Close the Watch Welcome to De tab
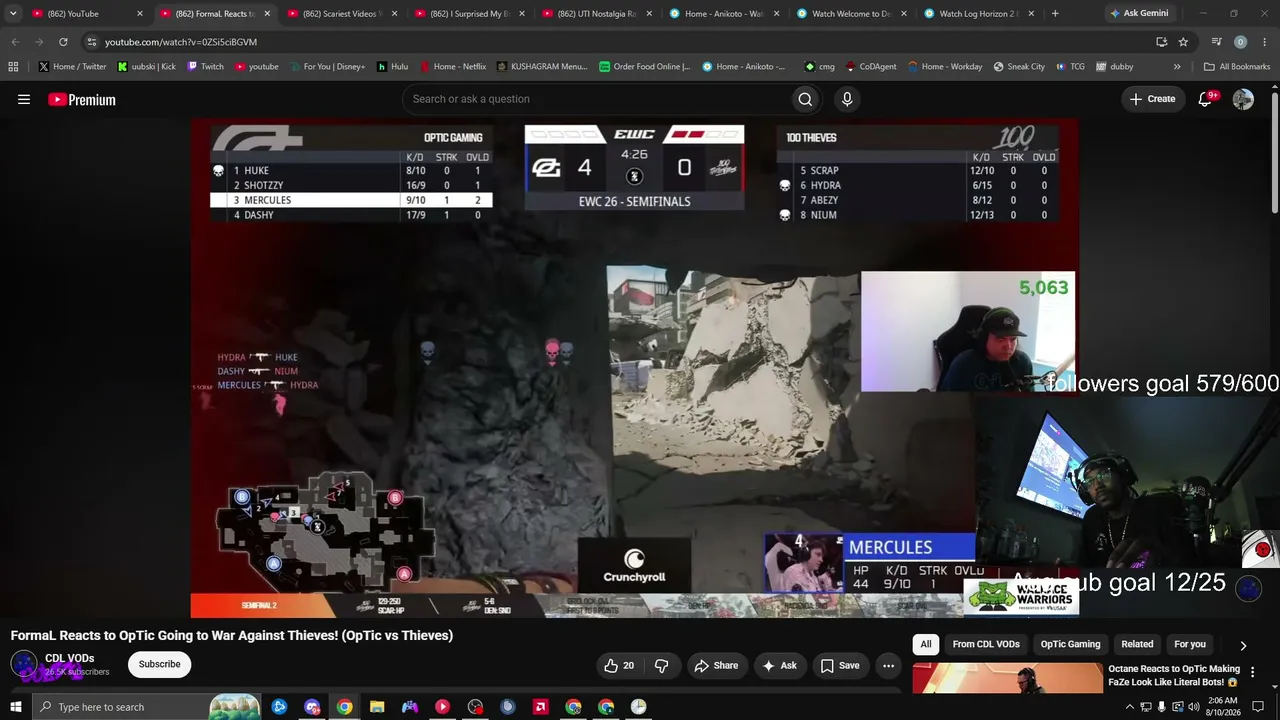1280x720 pixels. point(904,14)
